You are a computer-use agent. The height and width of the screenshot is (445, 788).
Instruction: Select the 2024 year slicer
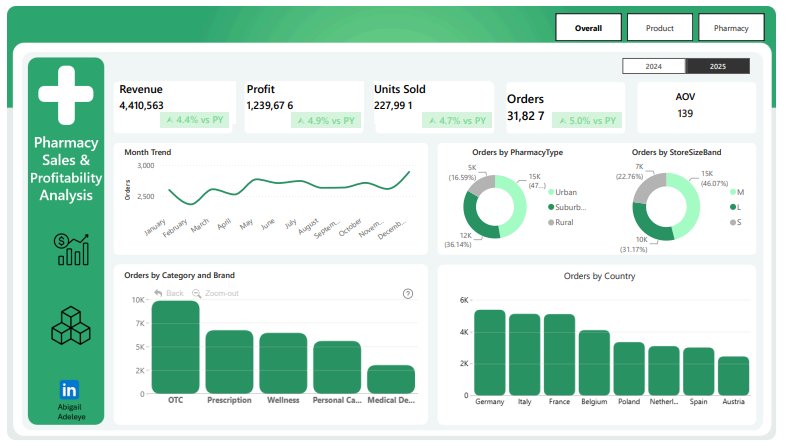[654, 66]
